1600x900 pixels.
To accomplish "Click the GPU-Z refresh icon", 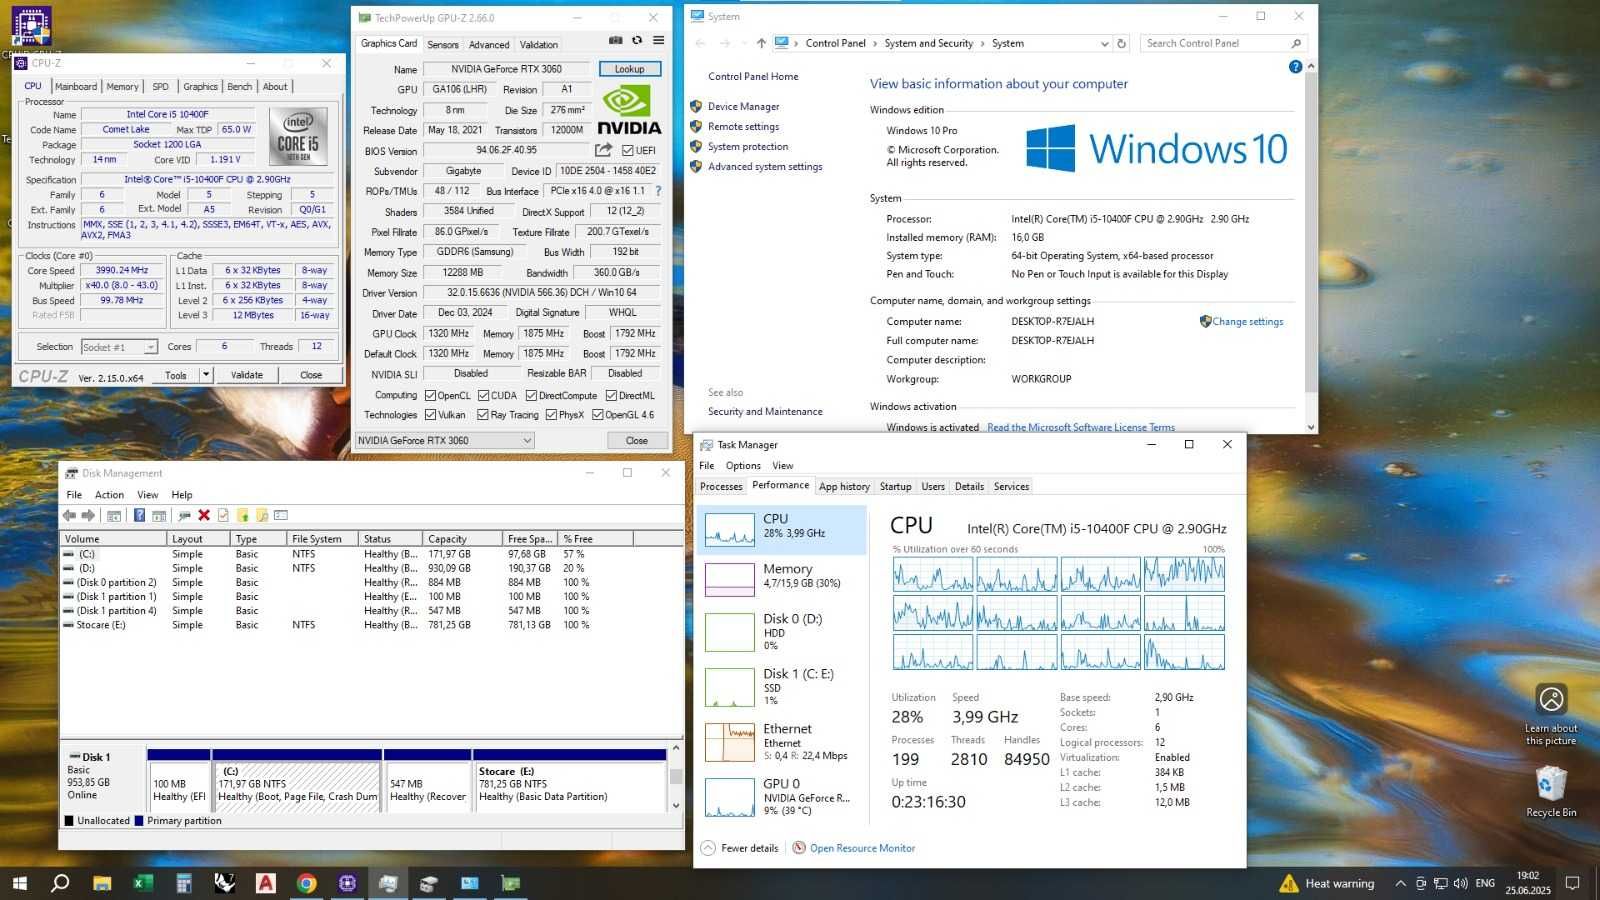I will point(637,41).
